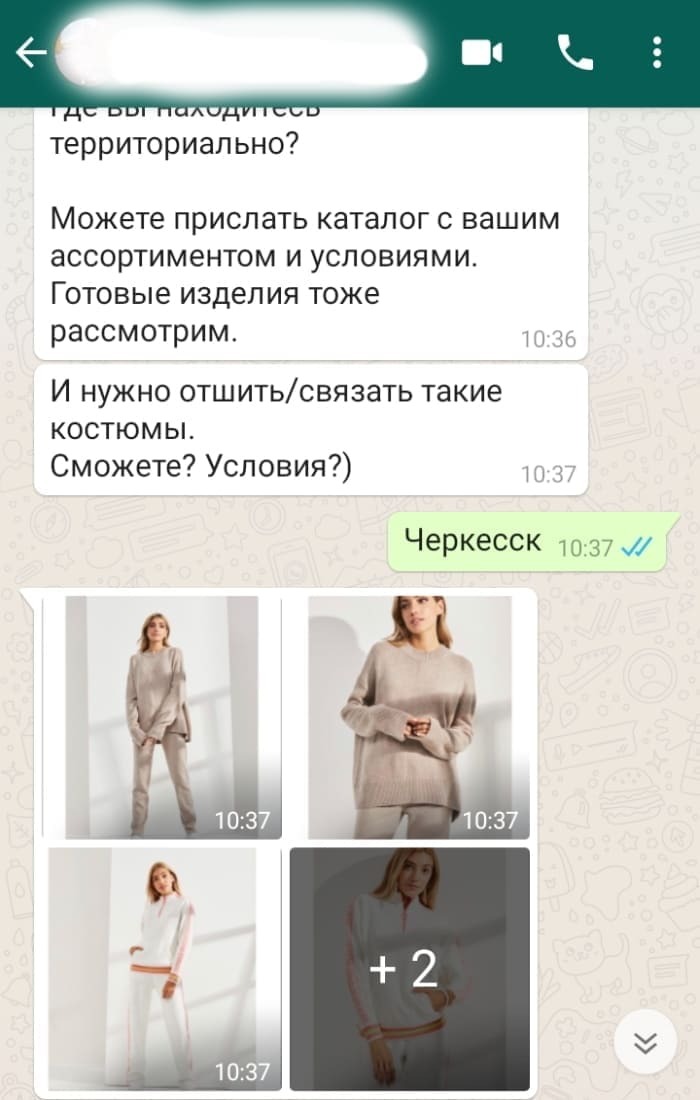Open the three-dot more options menu
700x1100 pixels.
tap(657, 53)
